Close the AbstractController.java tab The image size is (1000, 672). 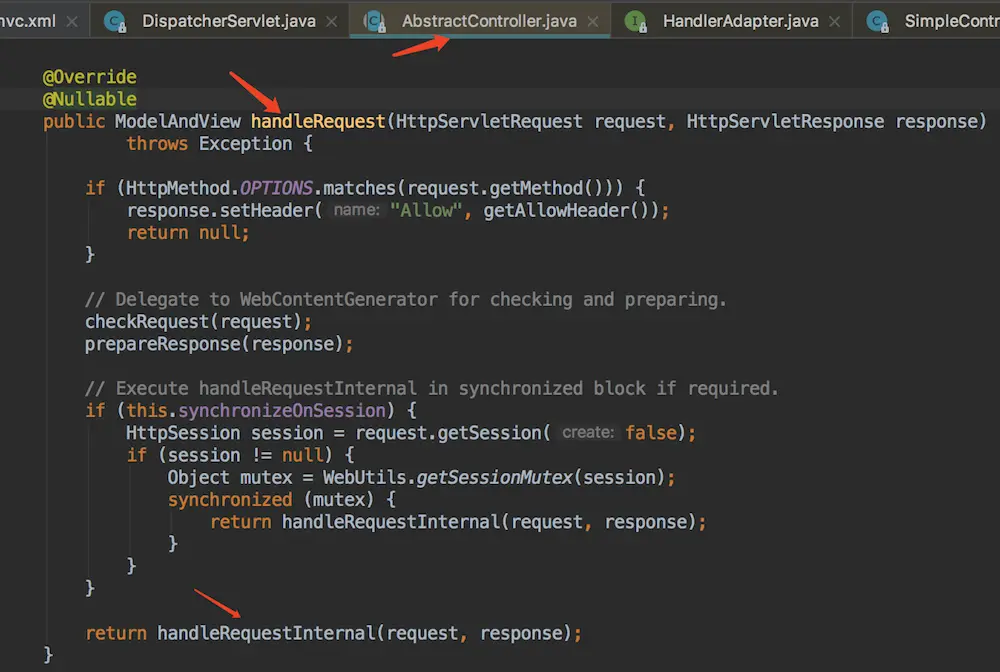pos(594,21)
